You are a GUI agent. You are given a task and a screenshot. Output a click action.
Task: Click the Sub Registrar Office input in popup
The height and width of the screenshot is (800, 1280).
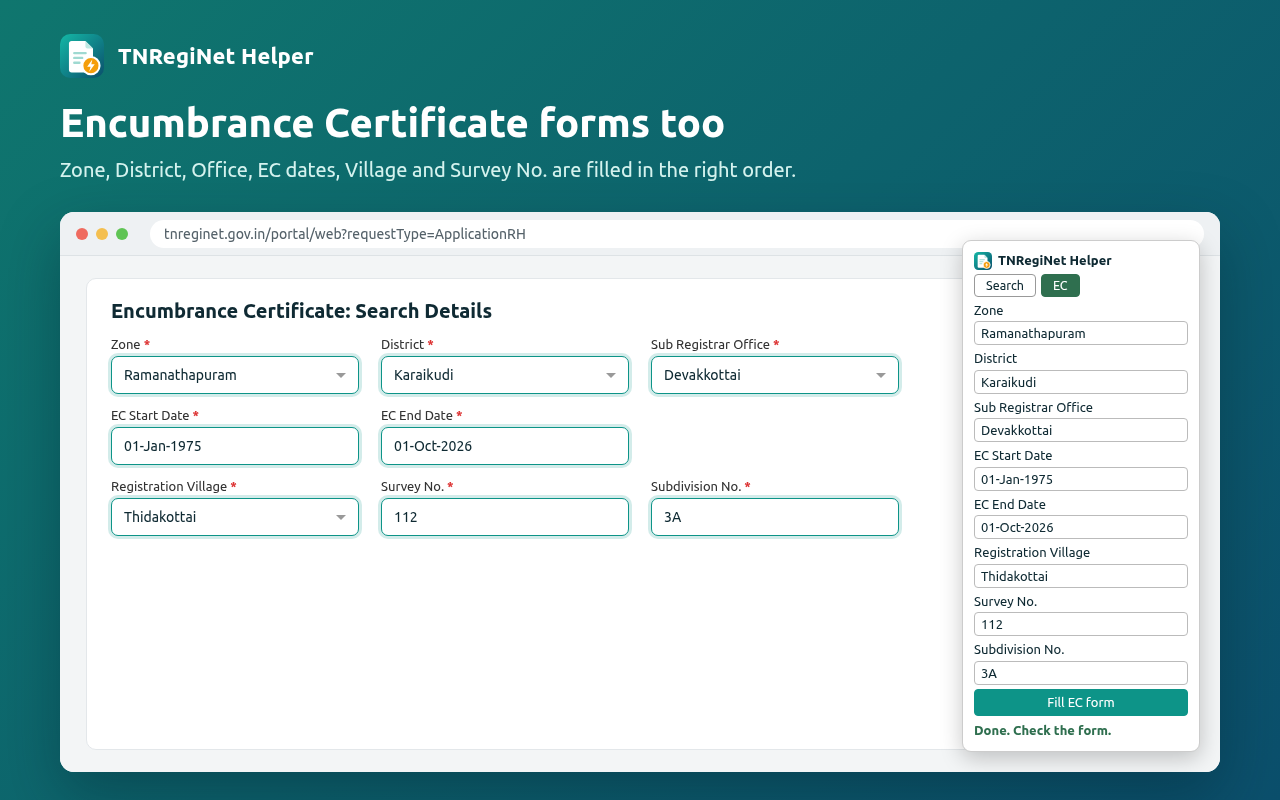[x=1081, y=430]
